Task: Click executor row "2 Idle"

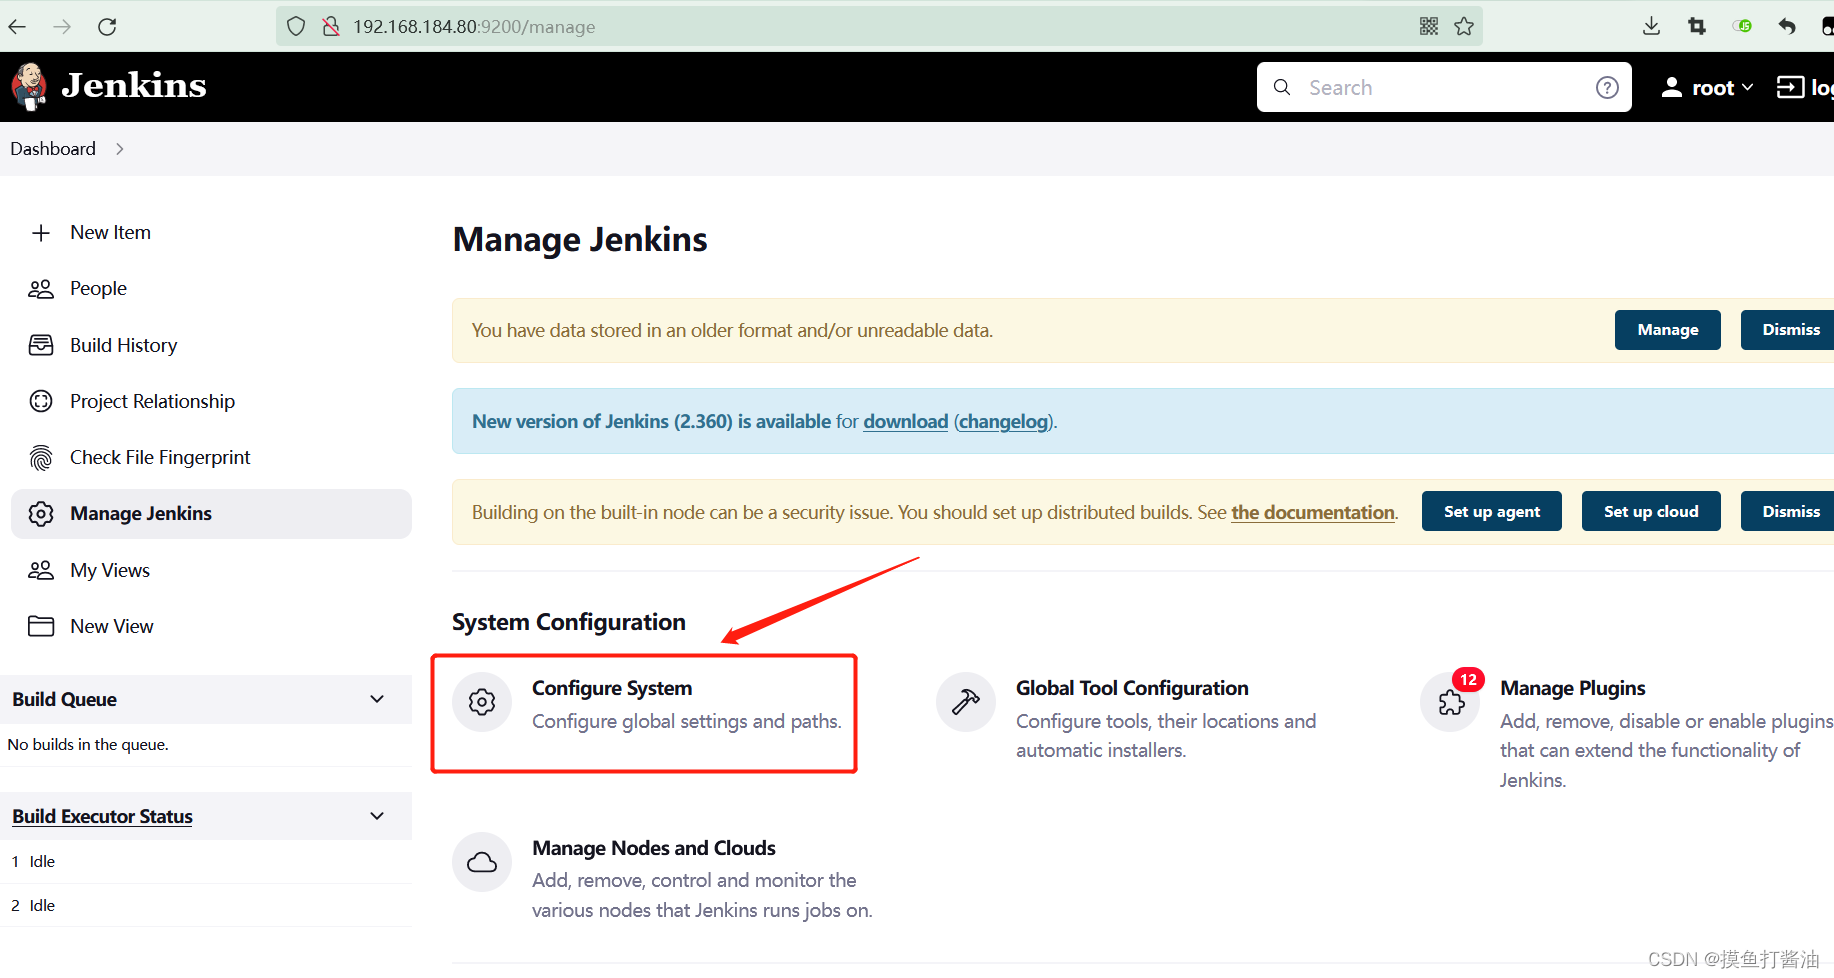Action: (206, 906)
